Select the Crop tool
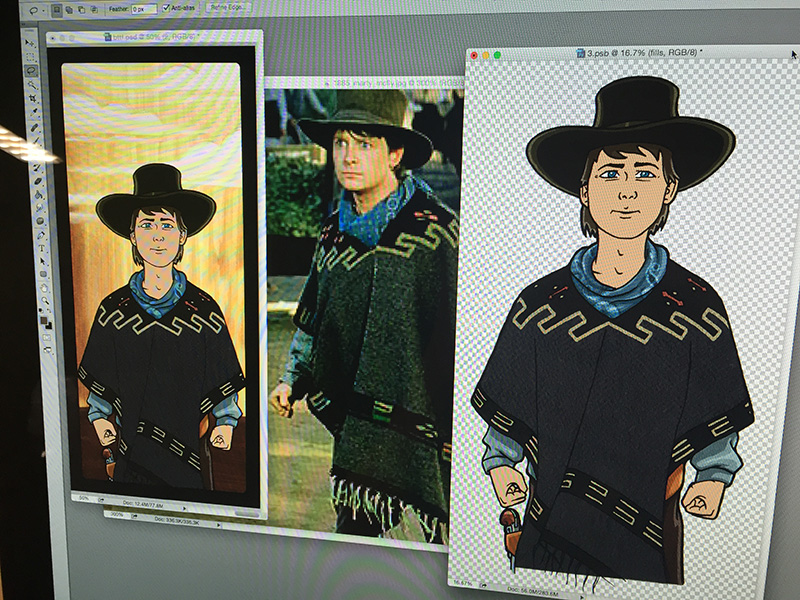The height and width of the screenshot is (600, 800). [32, 98]
